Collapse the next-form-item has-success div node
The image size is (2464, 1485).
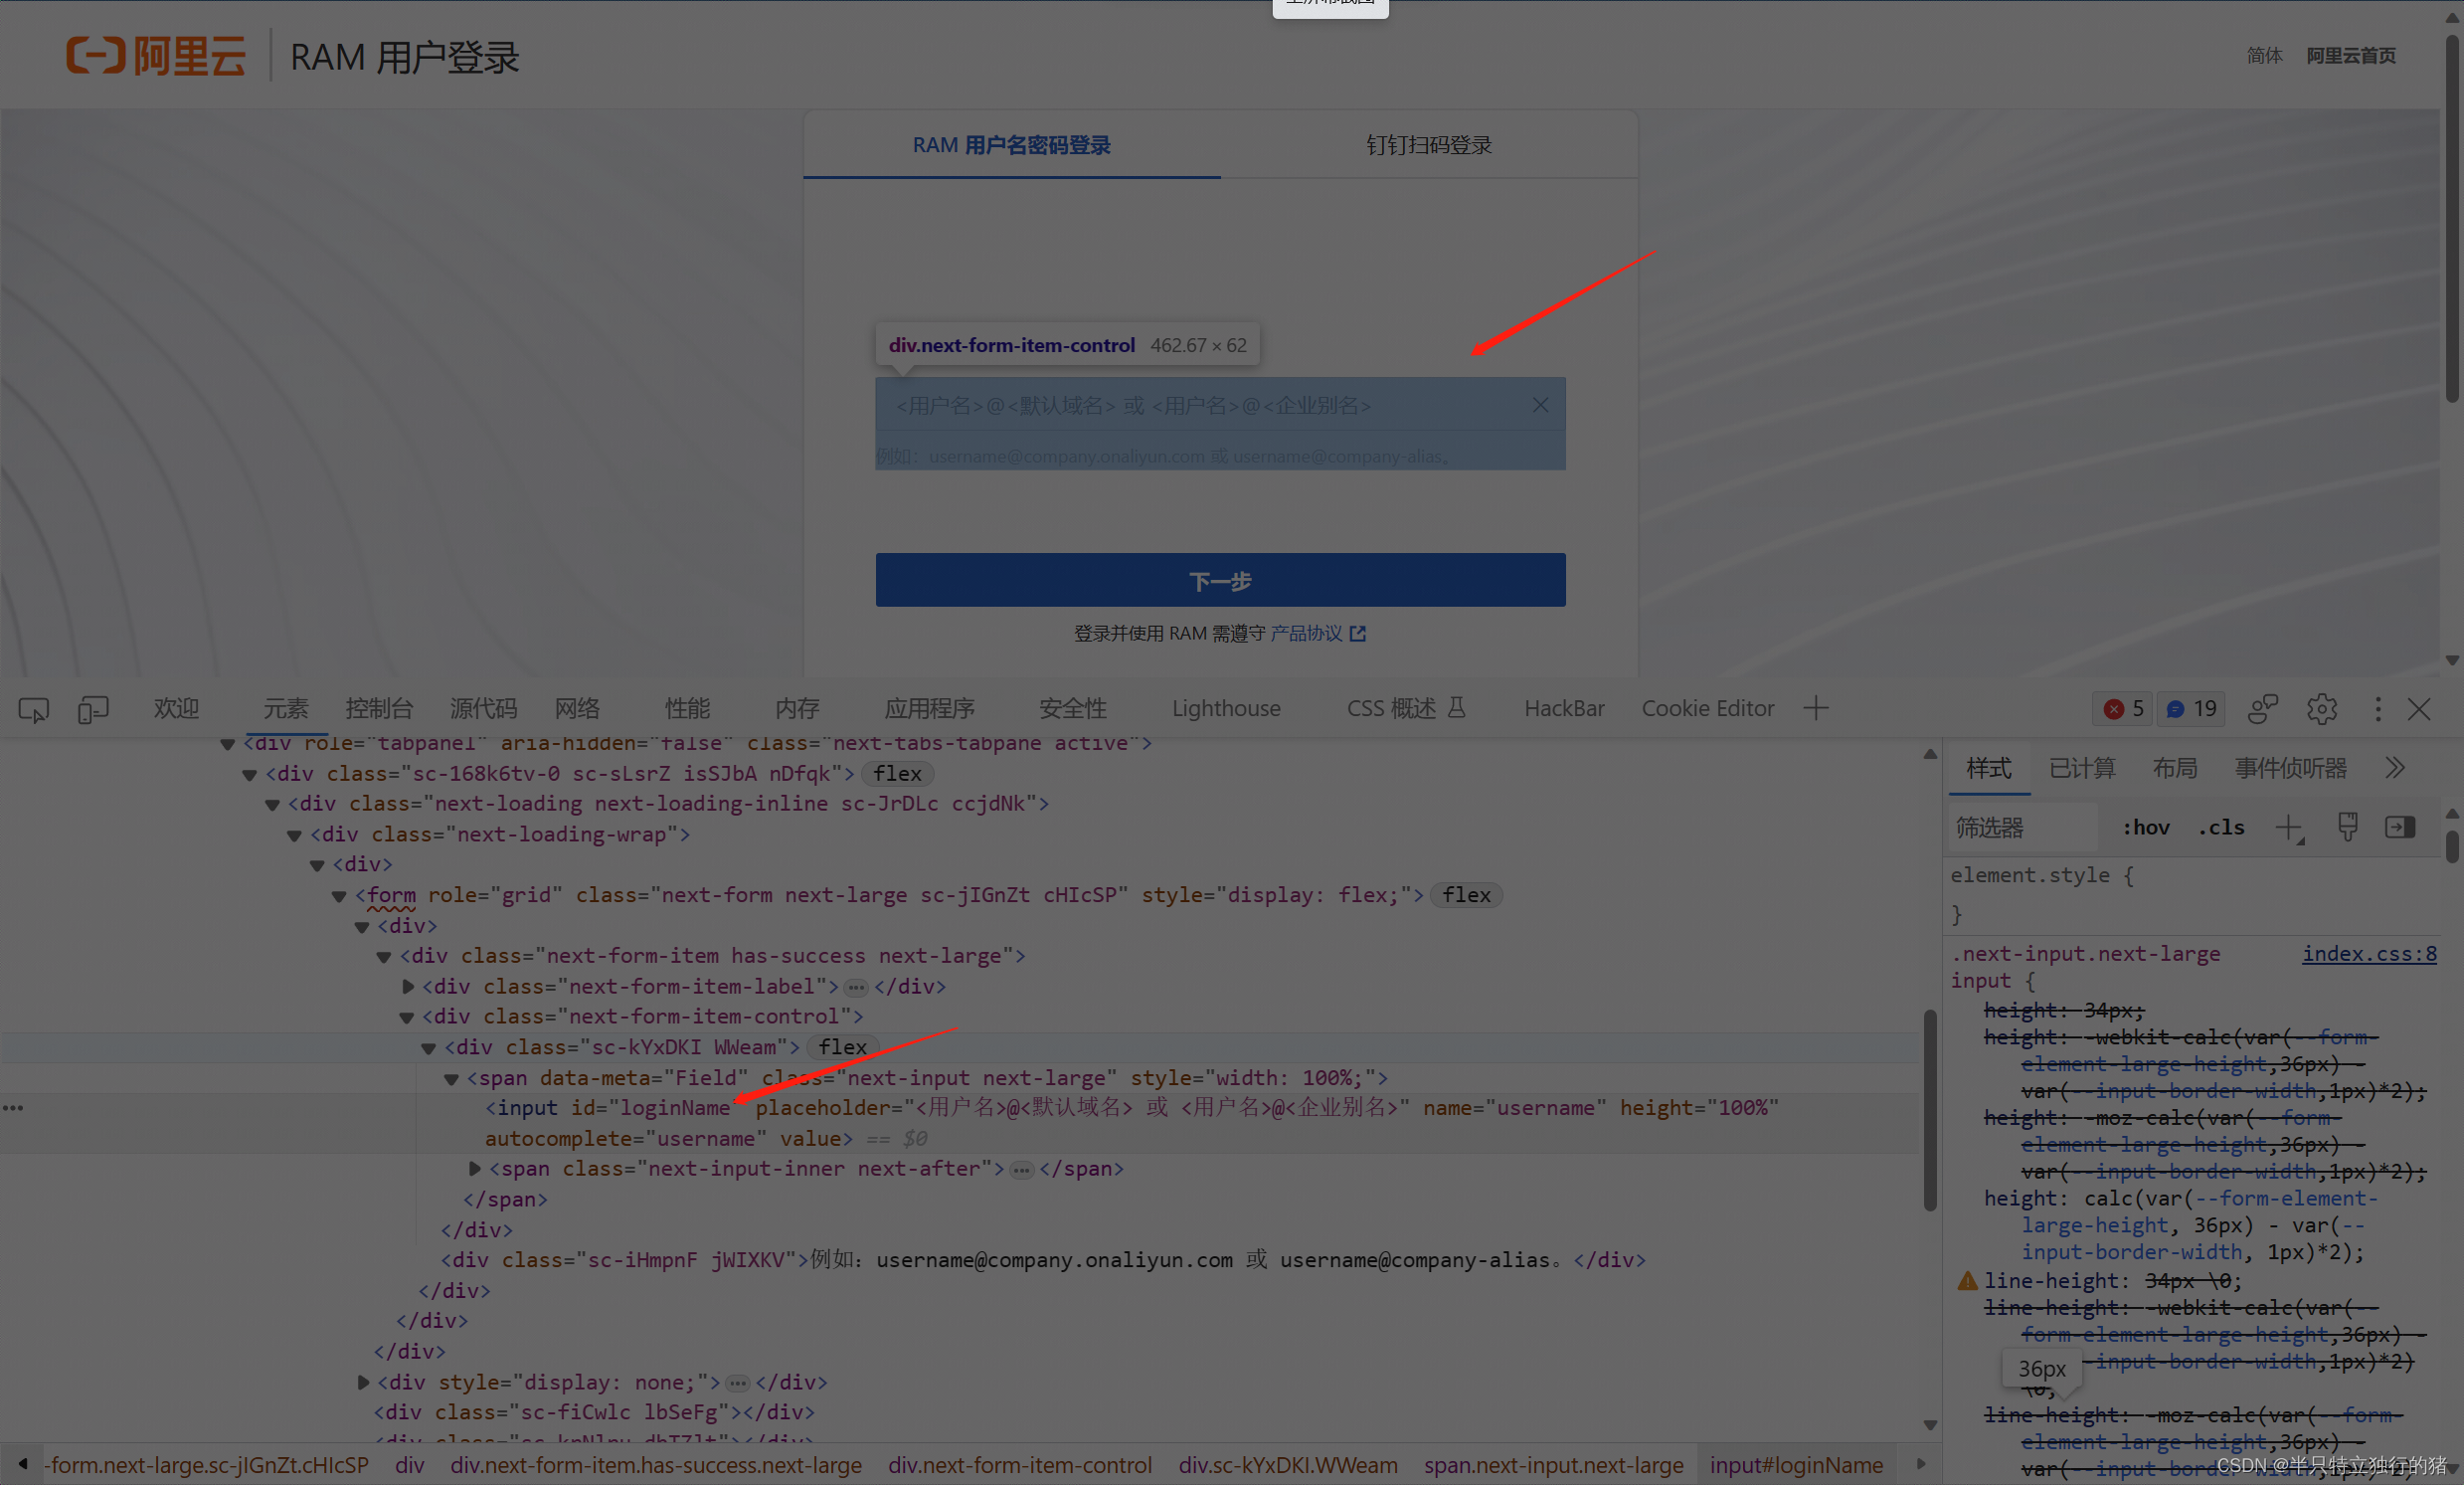tap(383, 957)
